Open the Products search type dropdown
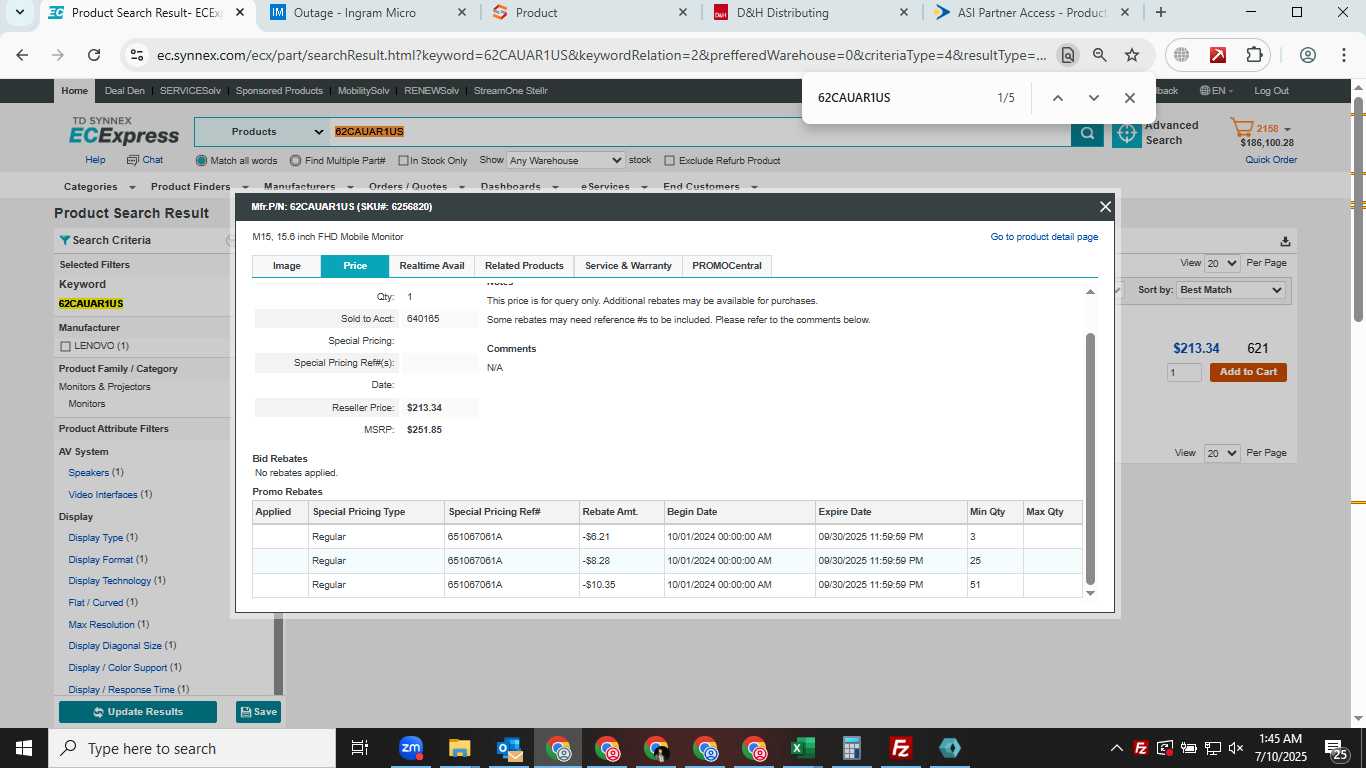The width and height of the screenshot is (1366, 768). click(x=262, y=132)
